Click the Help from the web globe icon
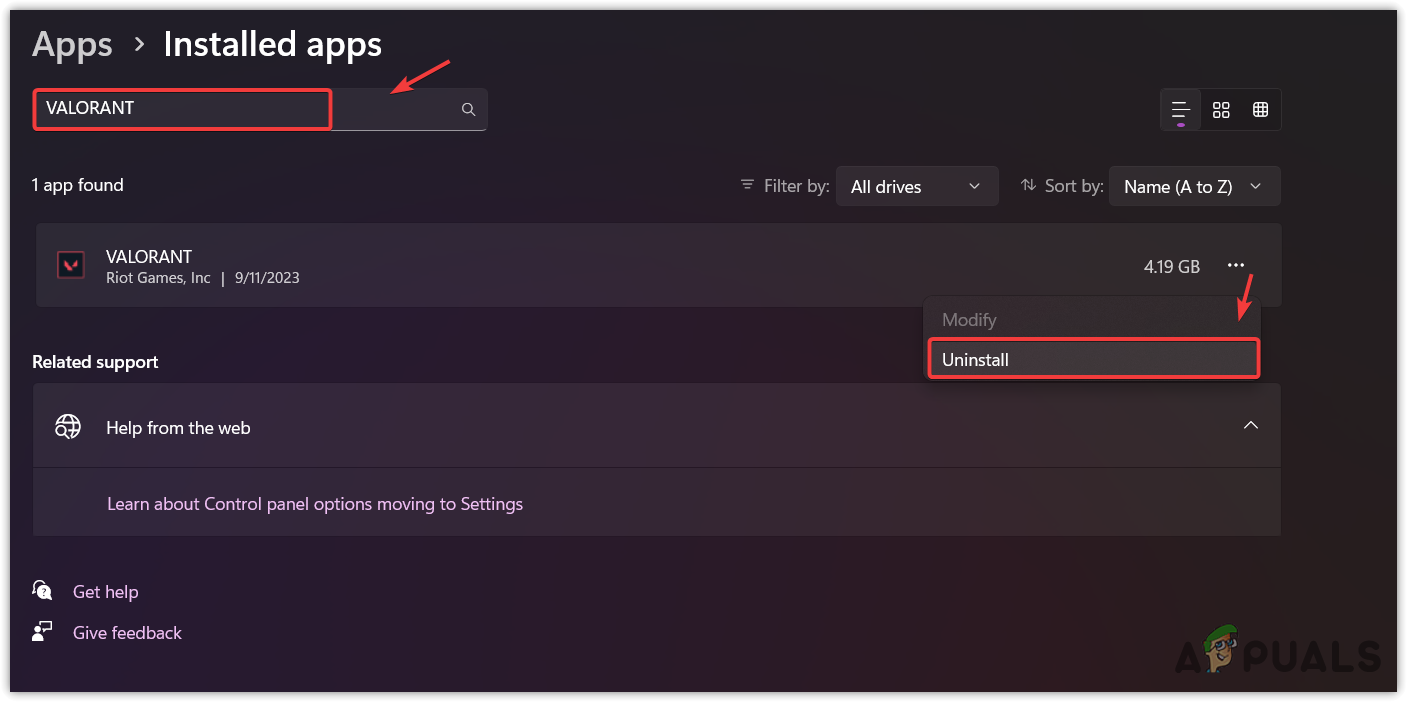 [x=68, y=427]
